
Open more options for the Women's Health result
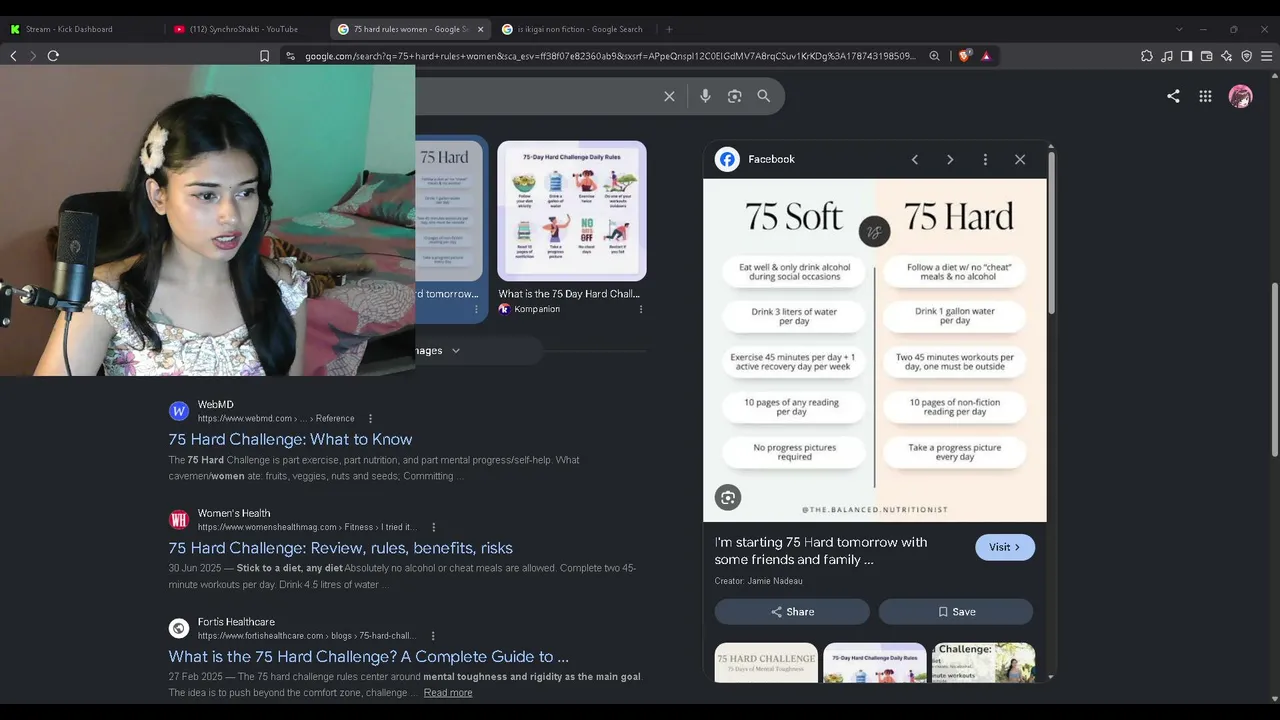pos(433,527)
